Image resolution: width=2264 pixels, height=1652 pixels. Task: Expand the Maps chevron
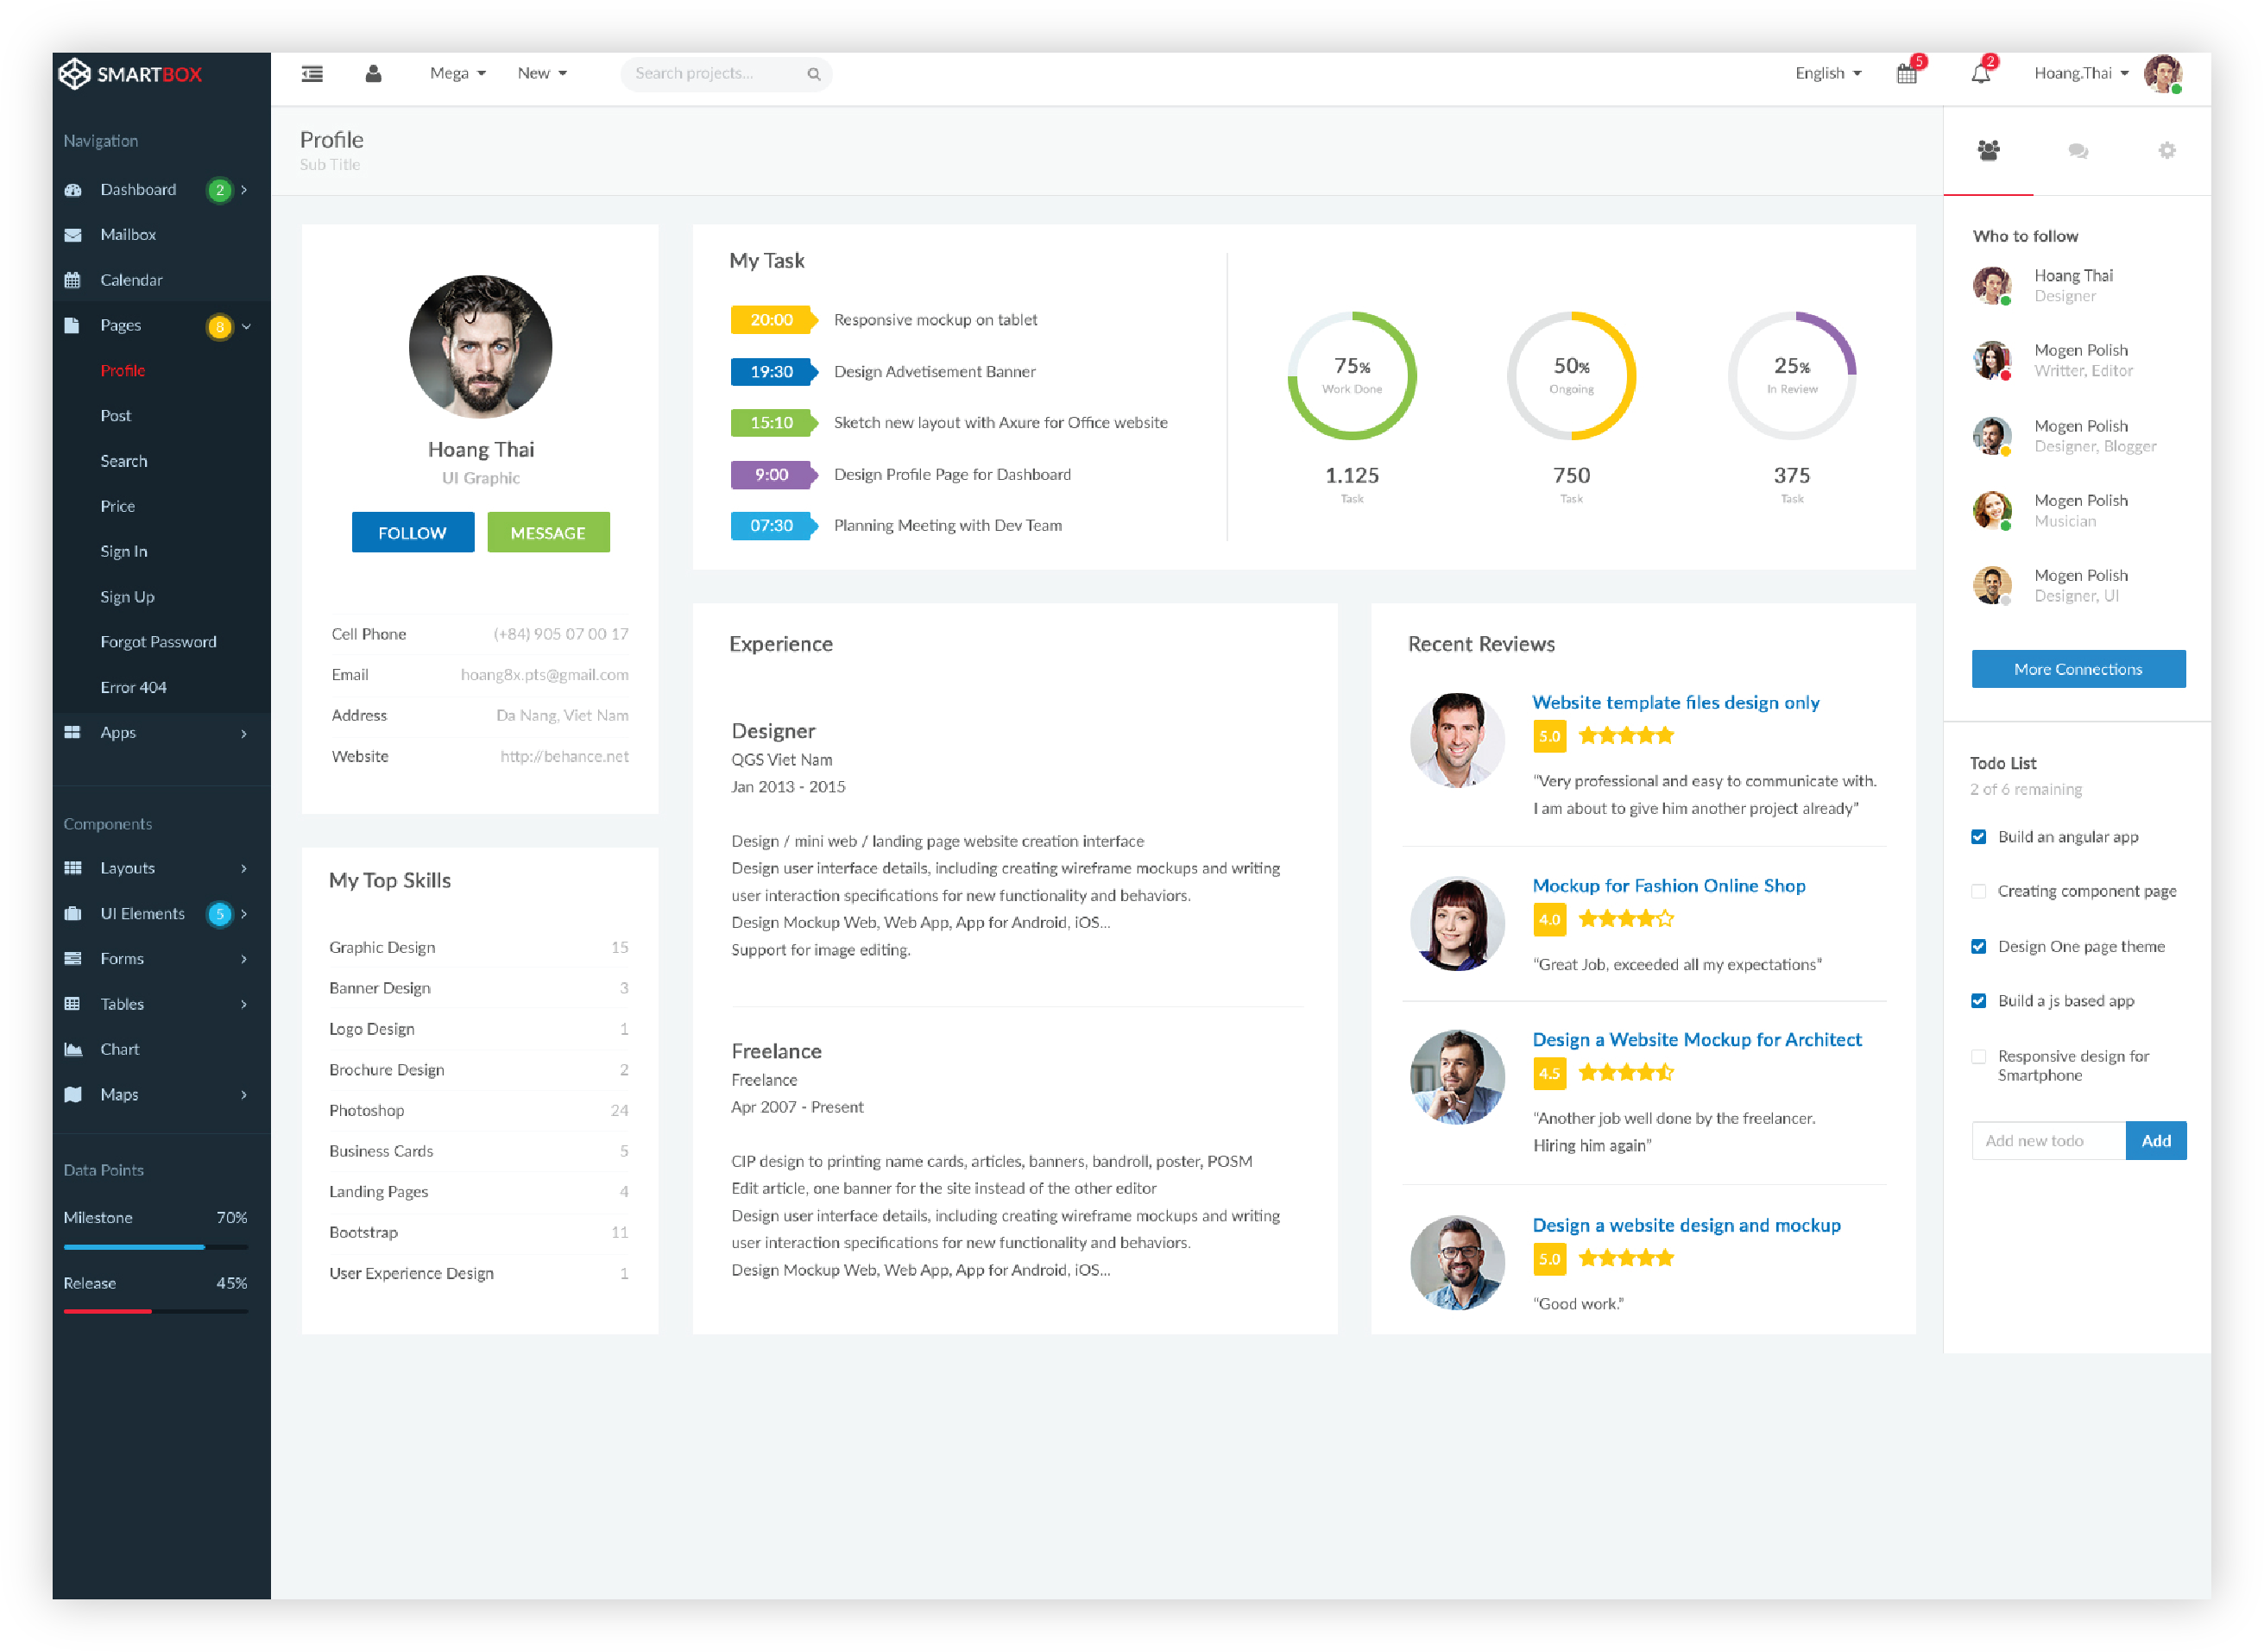click(244, 1095)
